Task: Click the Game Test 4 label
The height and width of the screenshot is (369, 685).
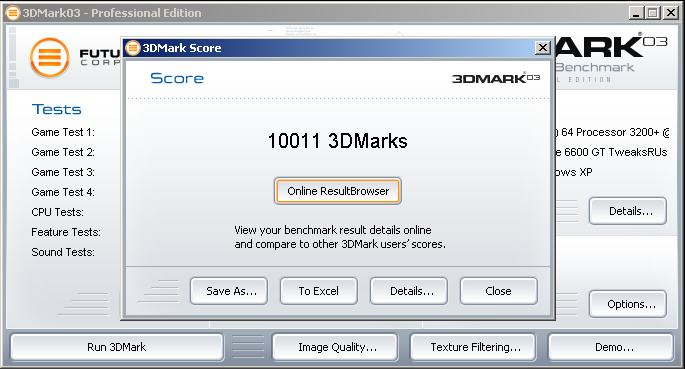Action: pyautogui.click(x=63, y=192)
